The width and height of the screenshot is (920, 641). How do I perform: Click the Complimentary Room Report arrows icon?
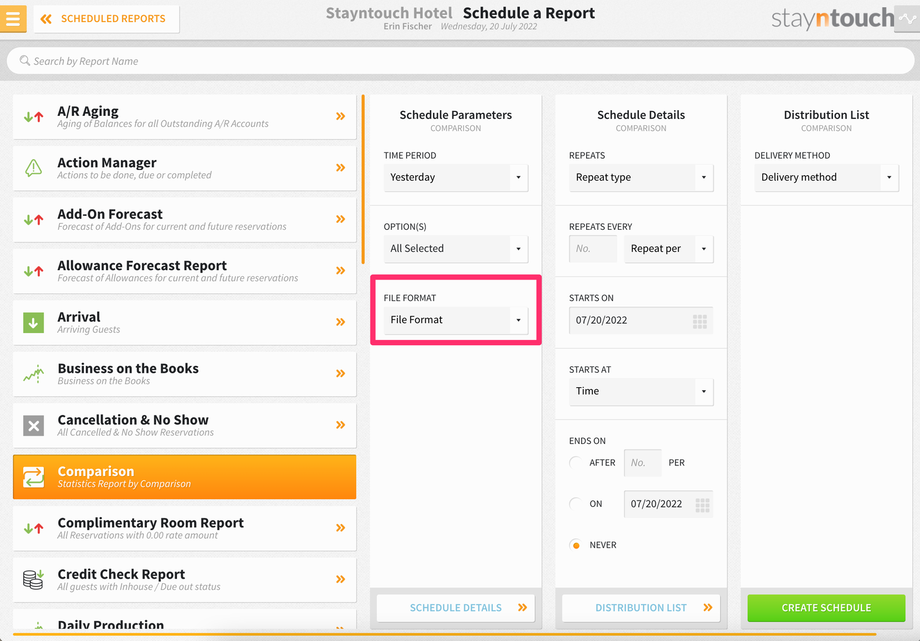click(33, 528)
